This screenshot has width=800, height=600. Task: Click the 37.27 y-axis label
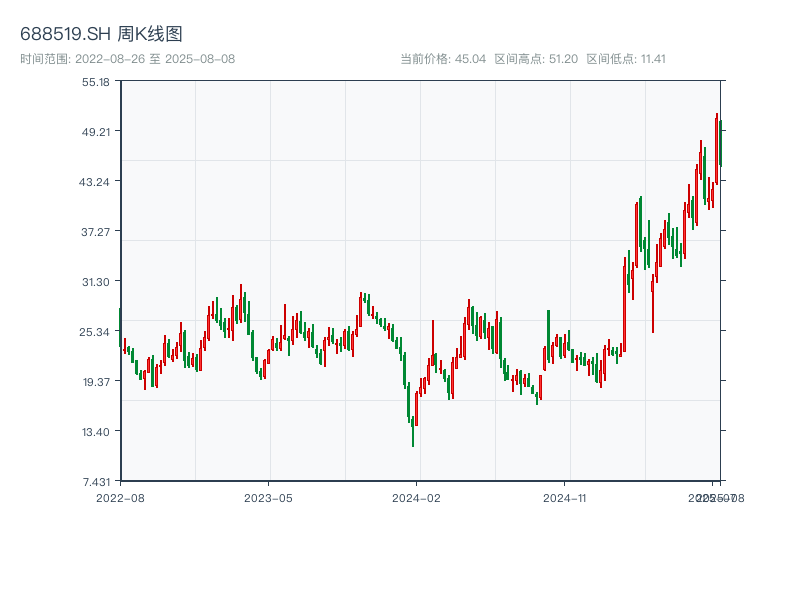point(96,231)
